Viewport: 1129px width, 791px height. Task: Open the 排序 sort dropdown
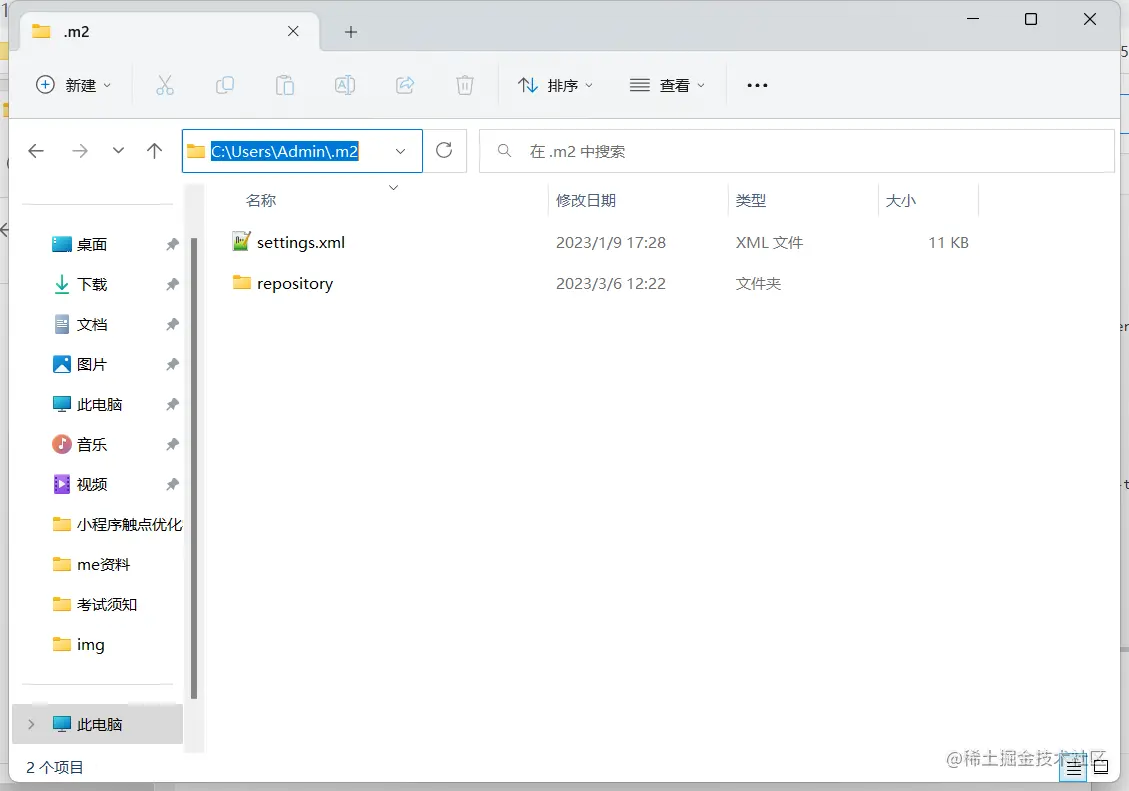555,85
